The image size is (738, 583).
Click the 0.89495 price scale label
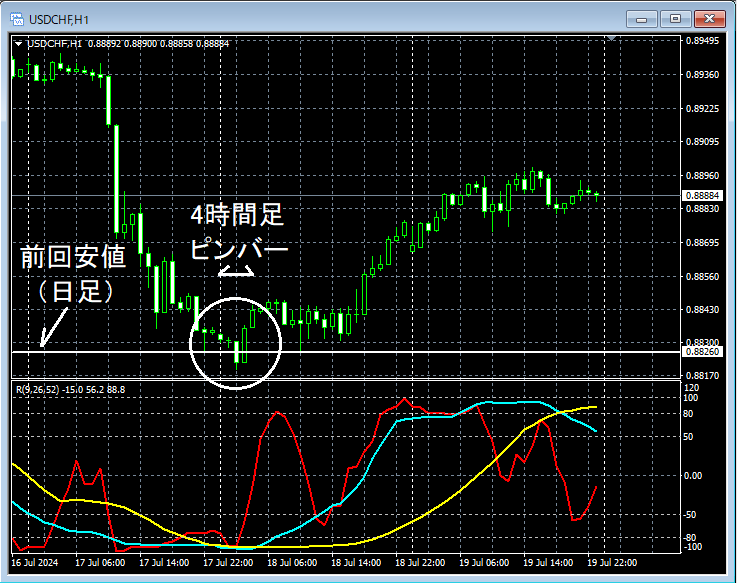pyautogui.click(x=702, y=41)
